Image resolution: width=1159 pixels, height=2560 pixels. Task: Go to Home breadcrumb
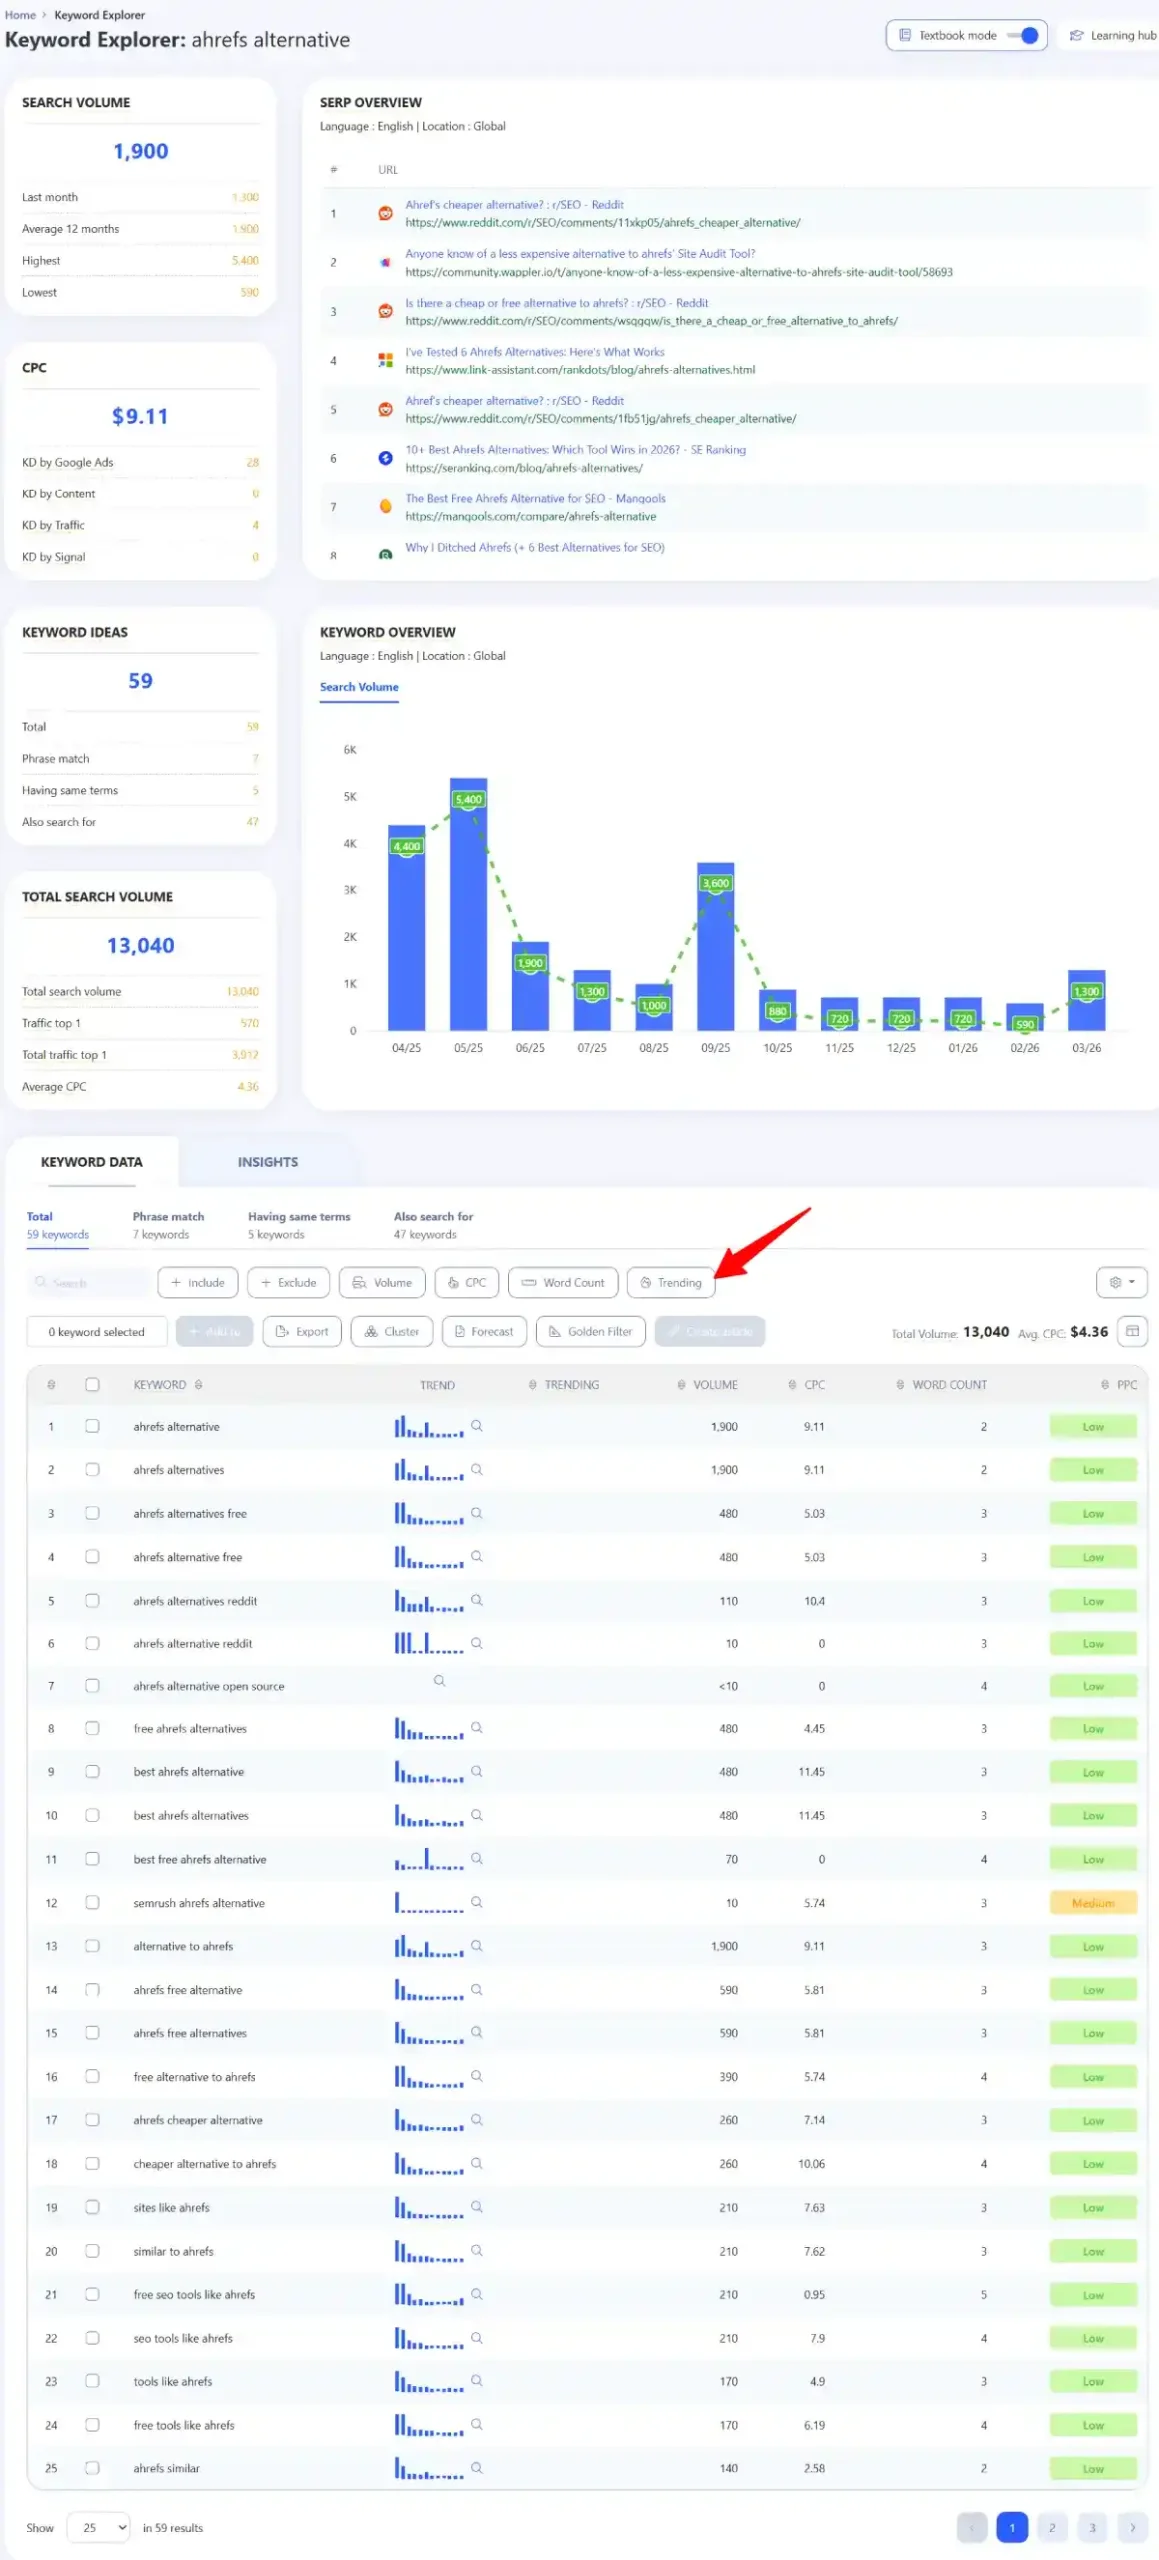point(20,15)
